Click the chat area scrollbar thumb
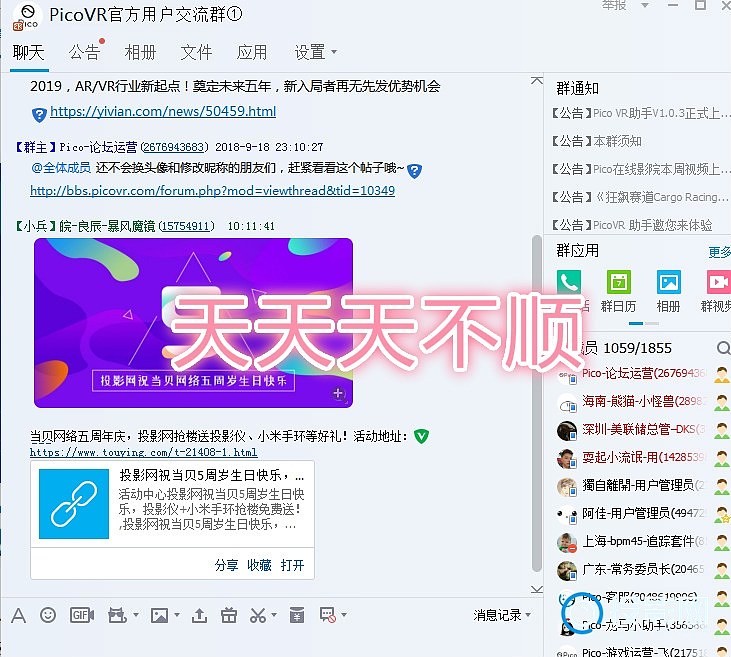The image size is (731, 657). click(x=537, y=403)
